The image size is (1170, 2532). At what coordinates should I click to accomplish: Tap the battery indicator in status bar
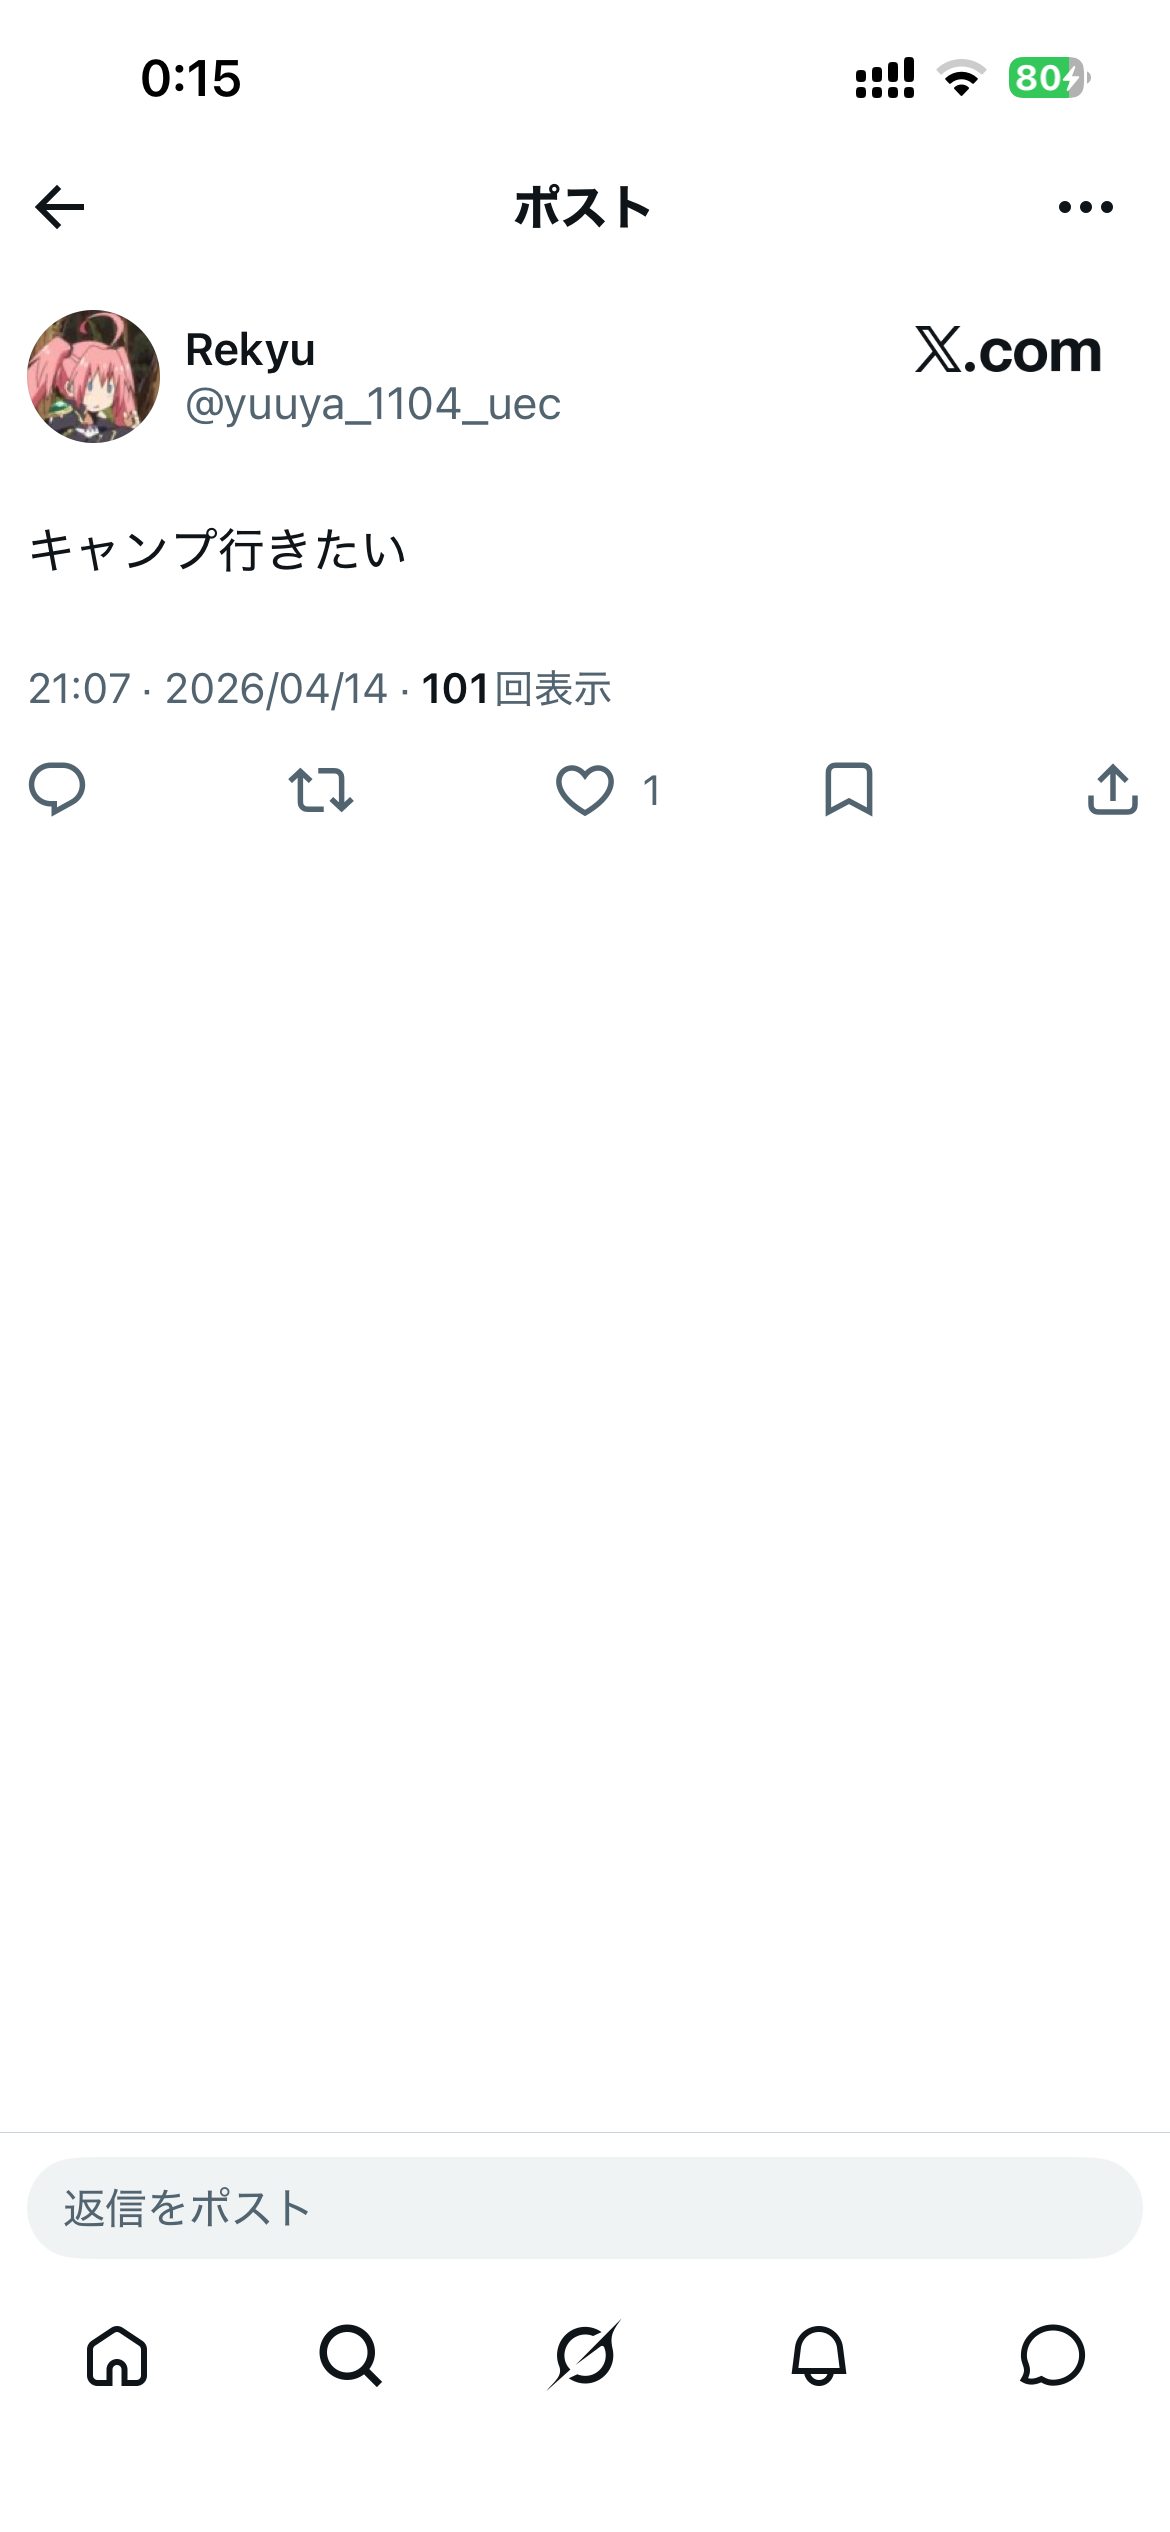[x=1049, y=78]
